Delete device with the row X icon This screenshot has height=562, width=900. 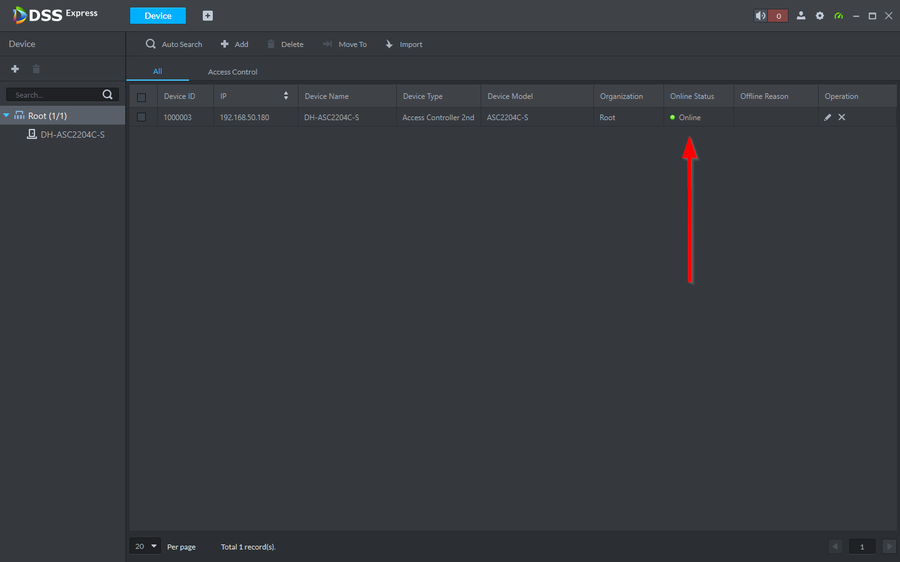click(841, 117)
